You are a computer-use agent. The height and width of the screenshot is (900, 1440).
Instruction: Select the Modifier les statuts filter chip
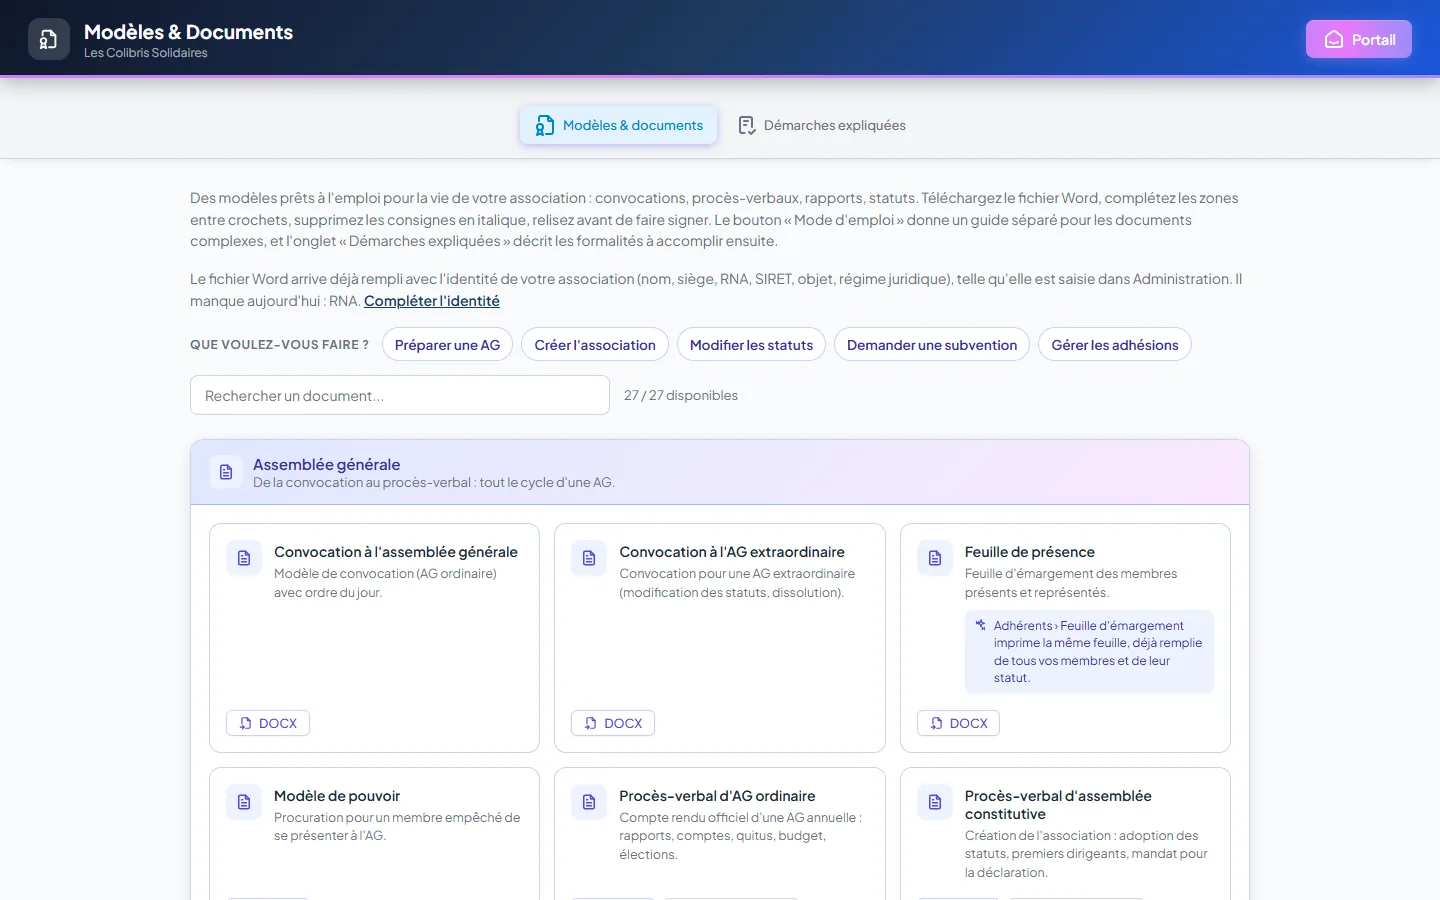(751, 345)
